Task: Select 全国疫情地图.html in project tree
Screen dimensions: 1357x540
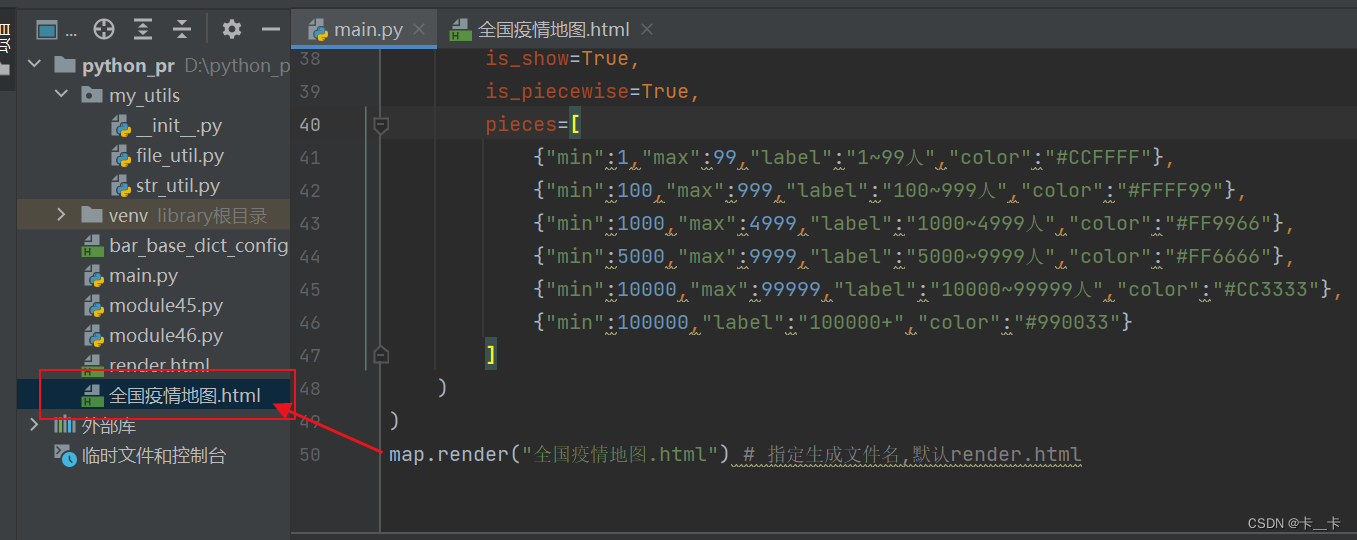Action: click(x=185, y=395)
